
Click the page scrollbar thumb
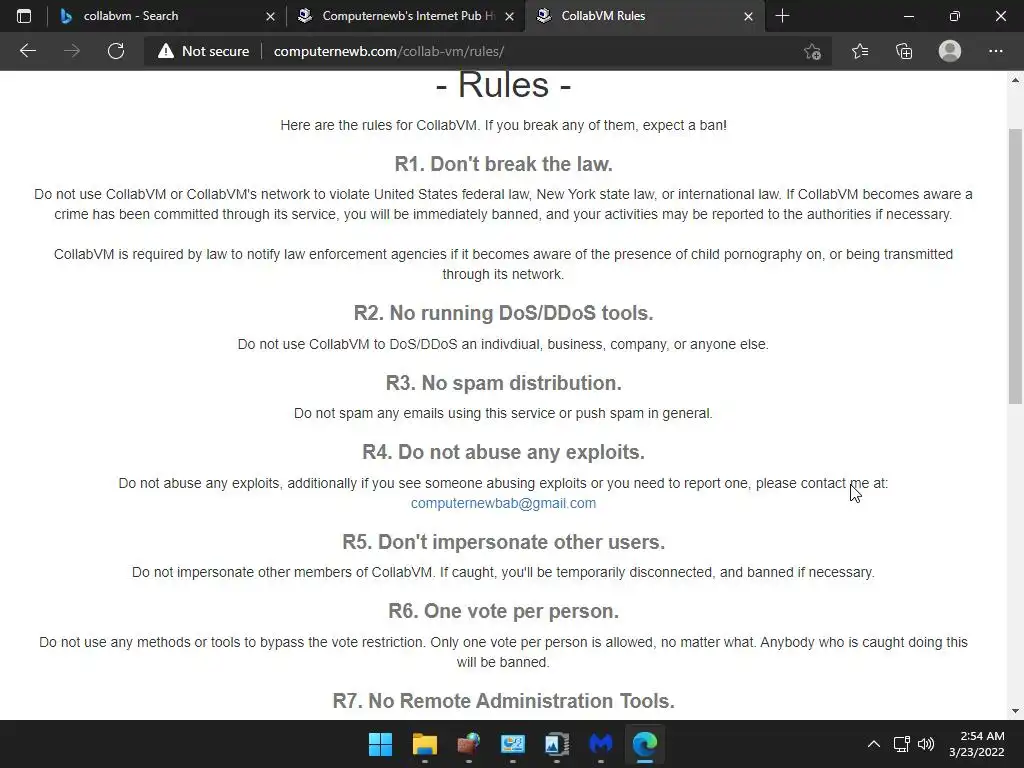[1015, 266]
